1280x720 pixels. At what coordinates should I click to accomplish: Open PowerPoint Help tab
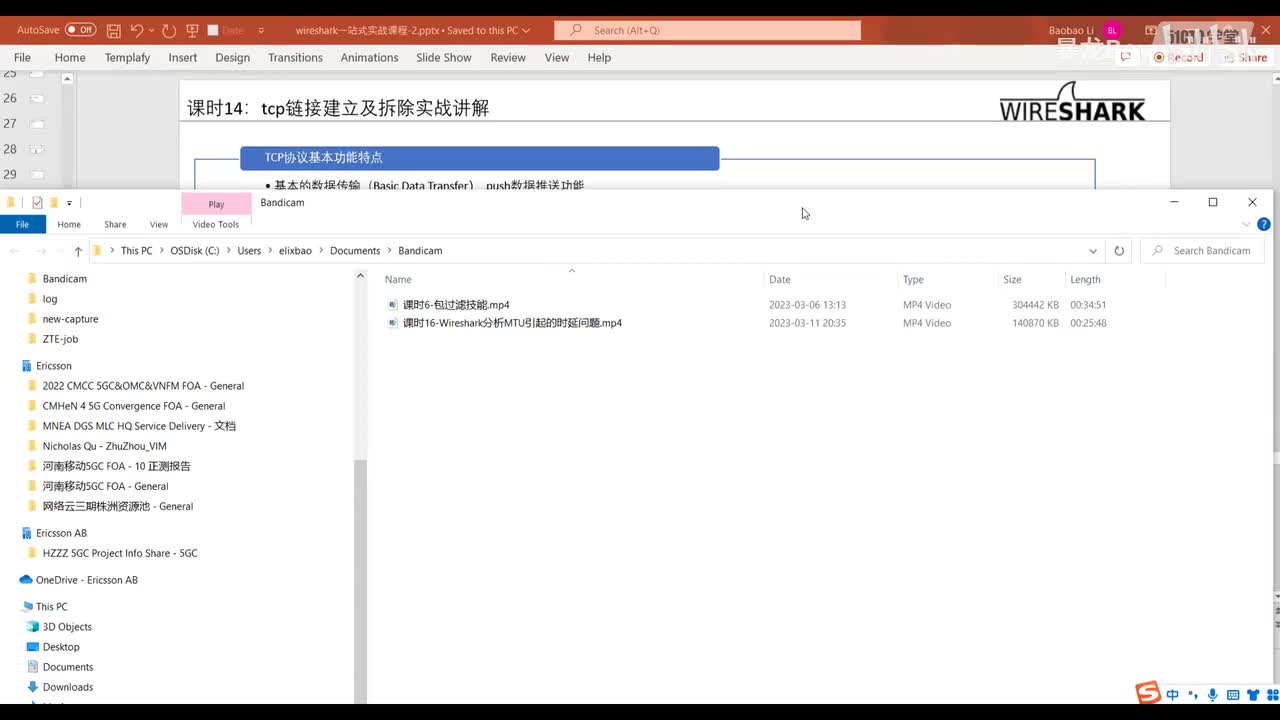(x=599, y=58)
